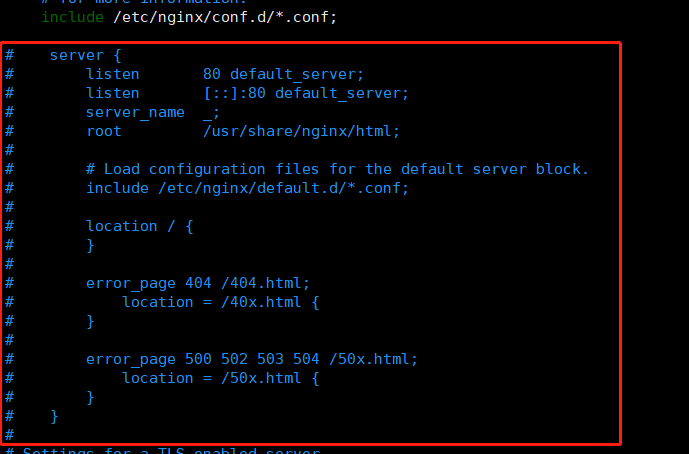689x454 pixels.
Task: Click '80 default_server;' on first listen line
Action: coord(283,74)
